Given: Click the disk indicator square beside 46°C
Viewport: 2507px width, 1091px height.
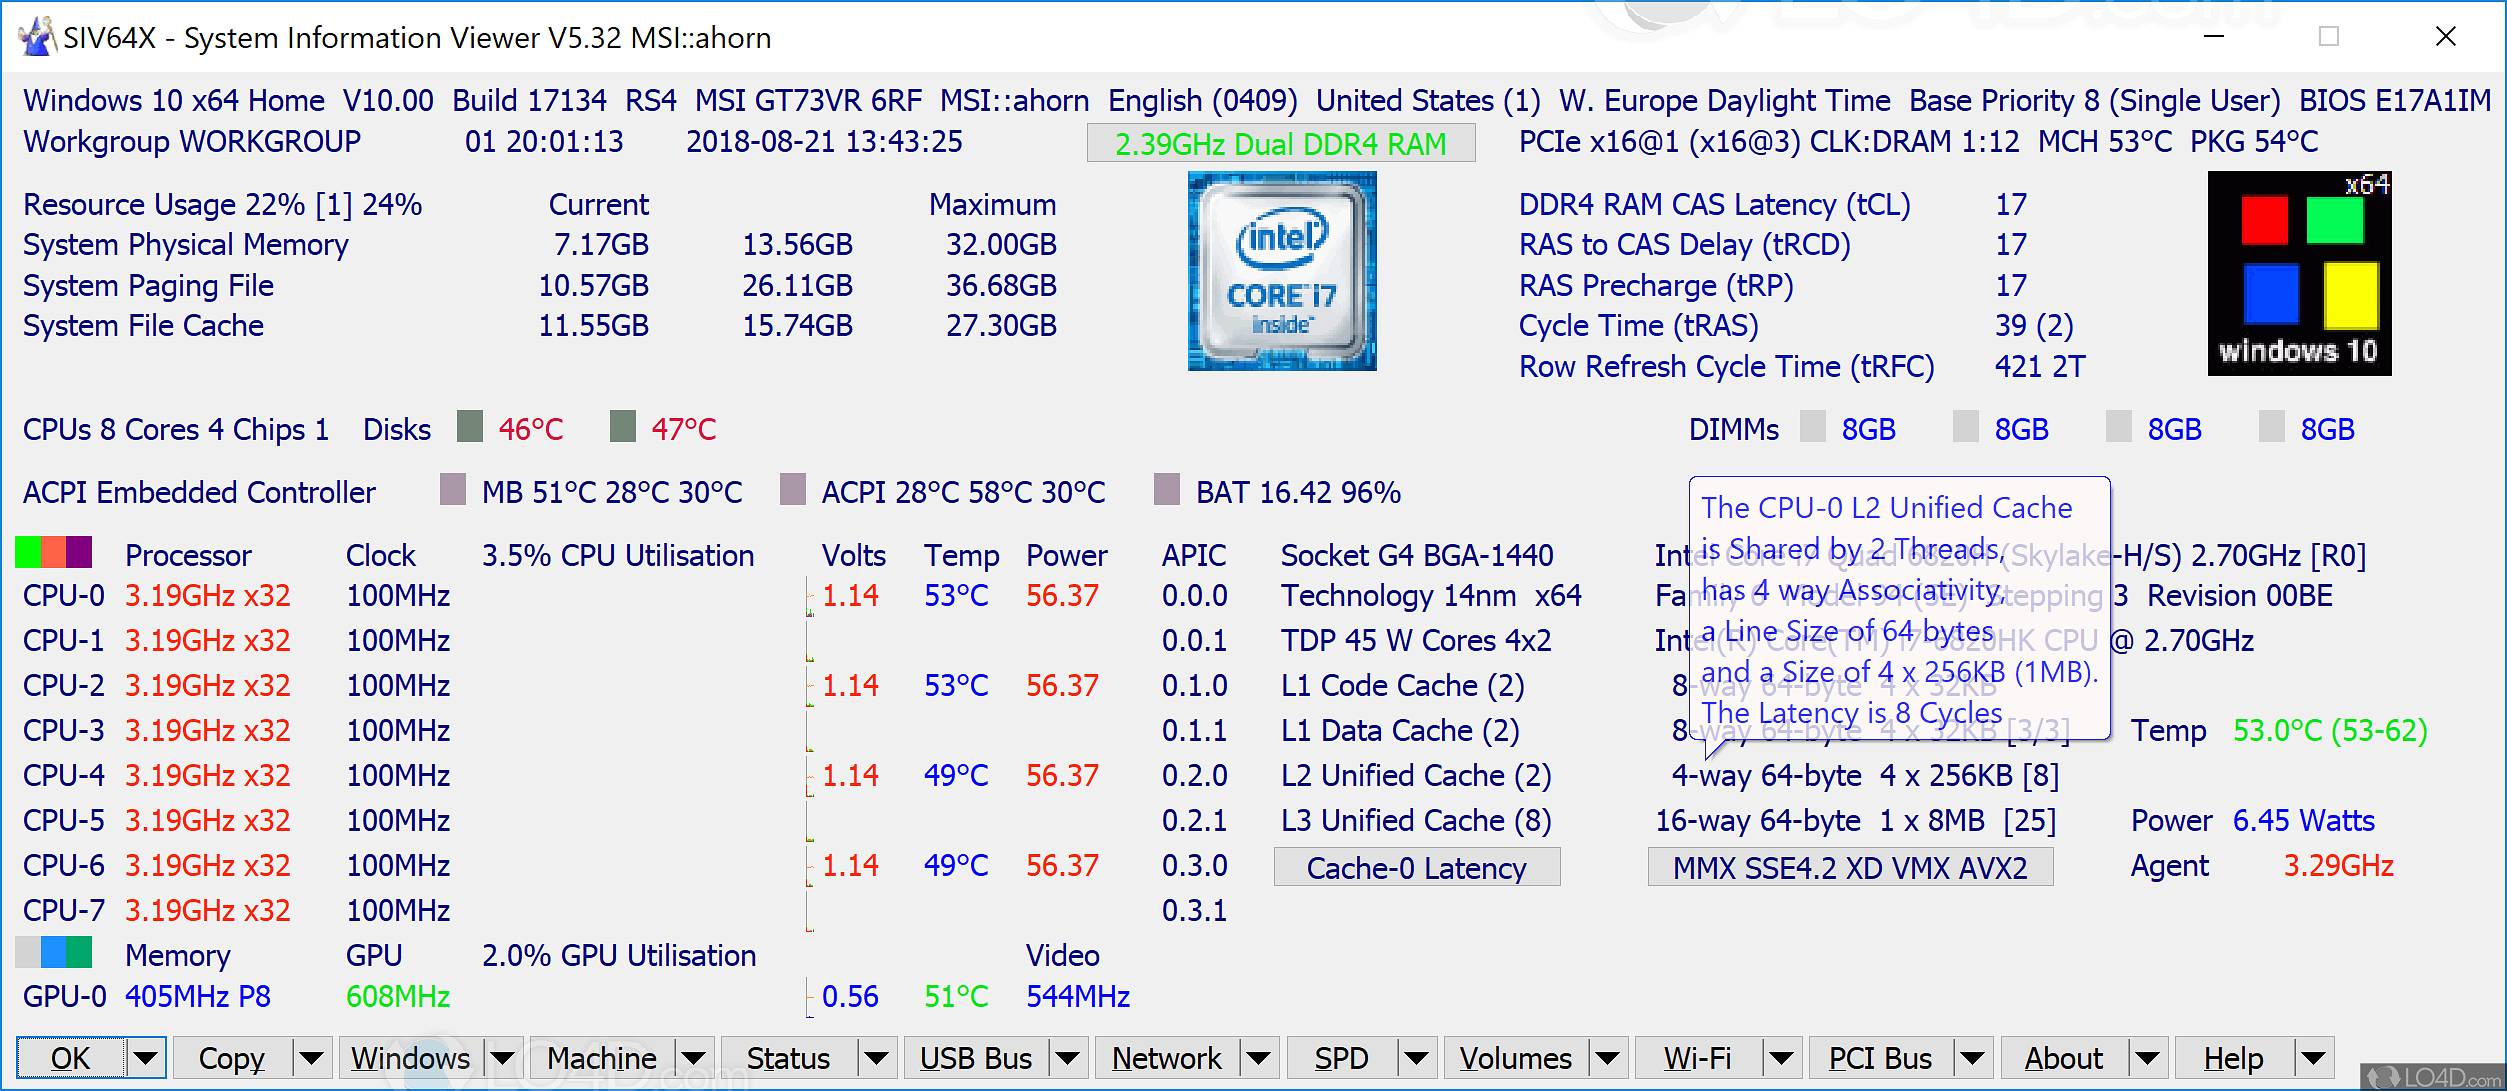Looking at the screenshot, I should point(470,426).
